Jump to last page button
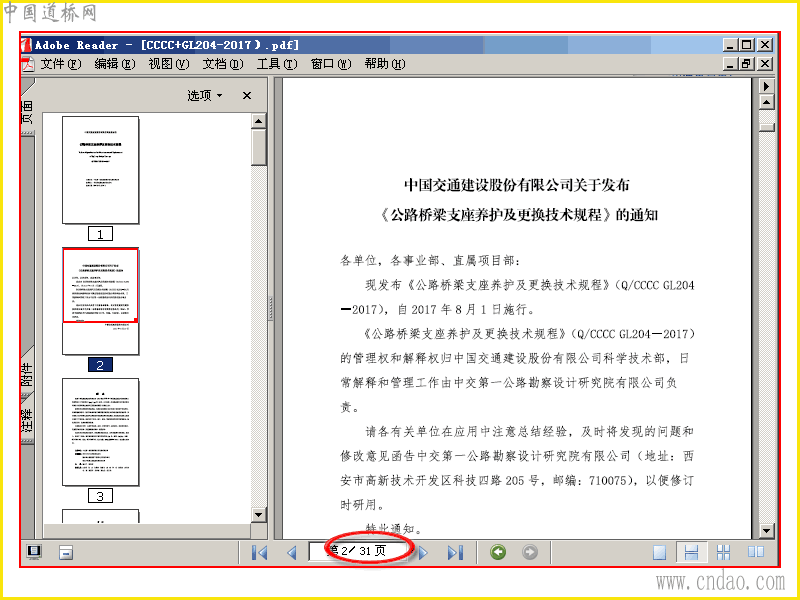This screenshot has height=600, width=800. coord(455,553)
